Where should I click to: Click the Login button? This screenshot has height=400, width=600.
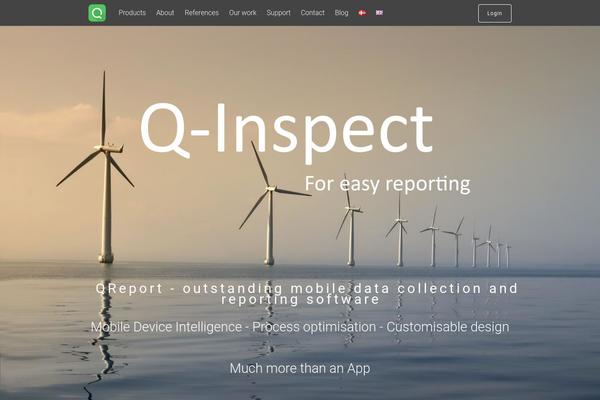click(x=495, y=13)
